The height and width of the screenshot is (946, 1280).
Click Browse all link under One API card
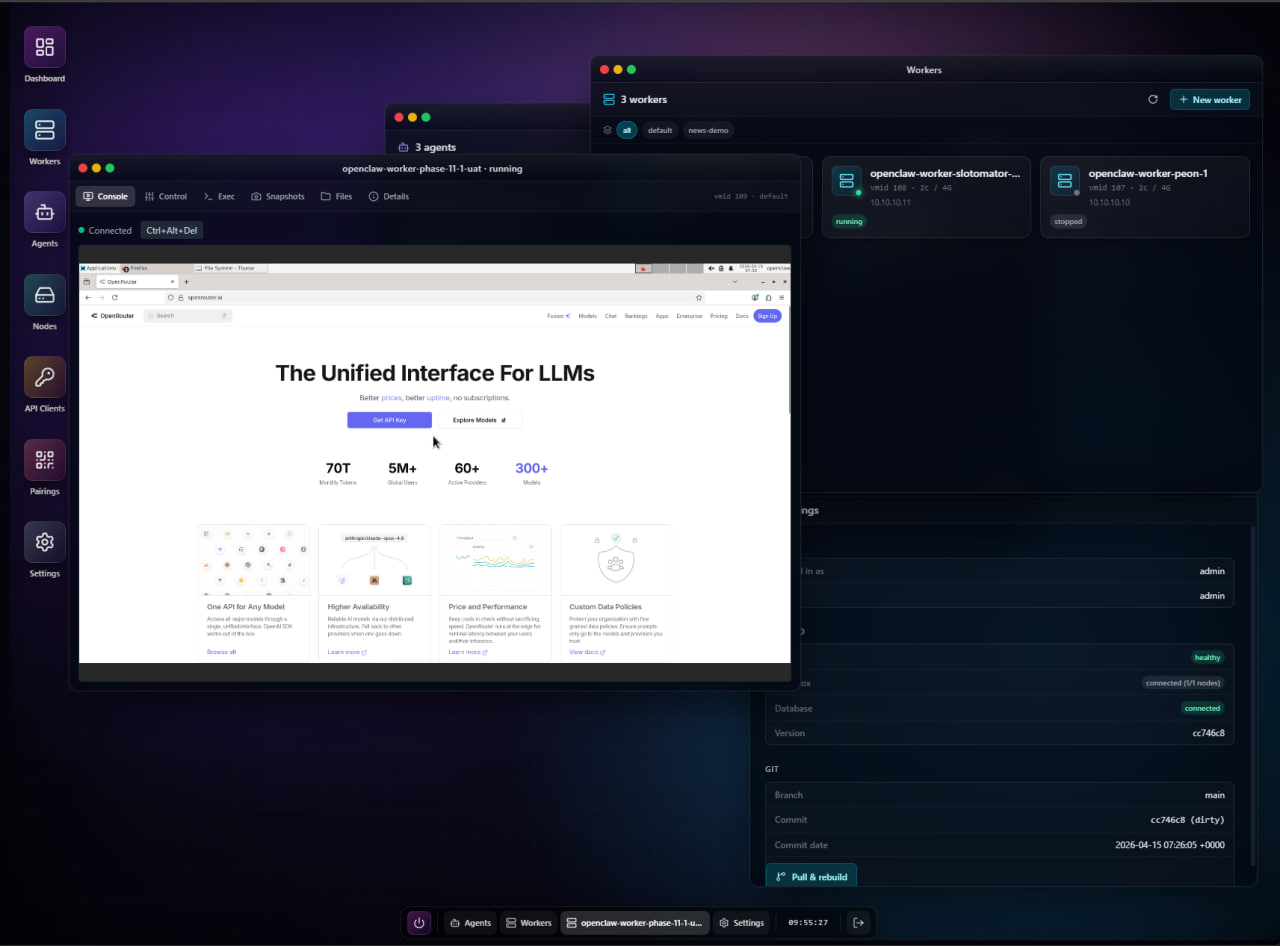[221, 652]
